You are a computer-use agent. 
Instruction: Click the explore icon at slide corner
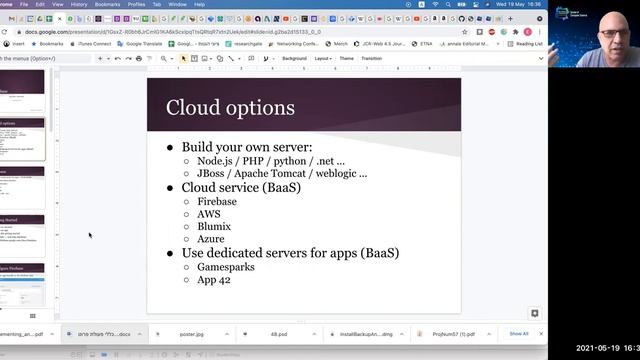click(x=535, y=313)
